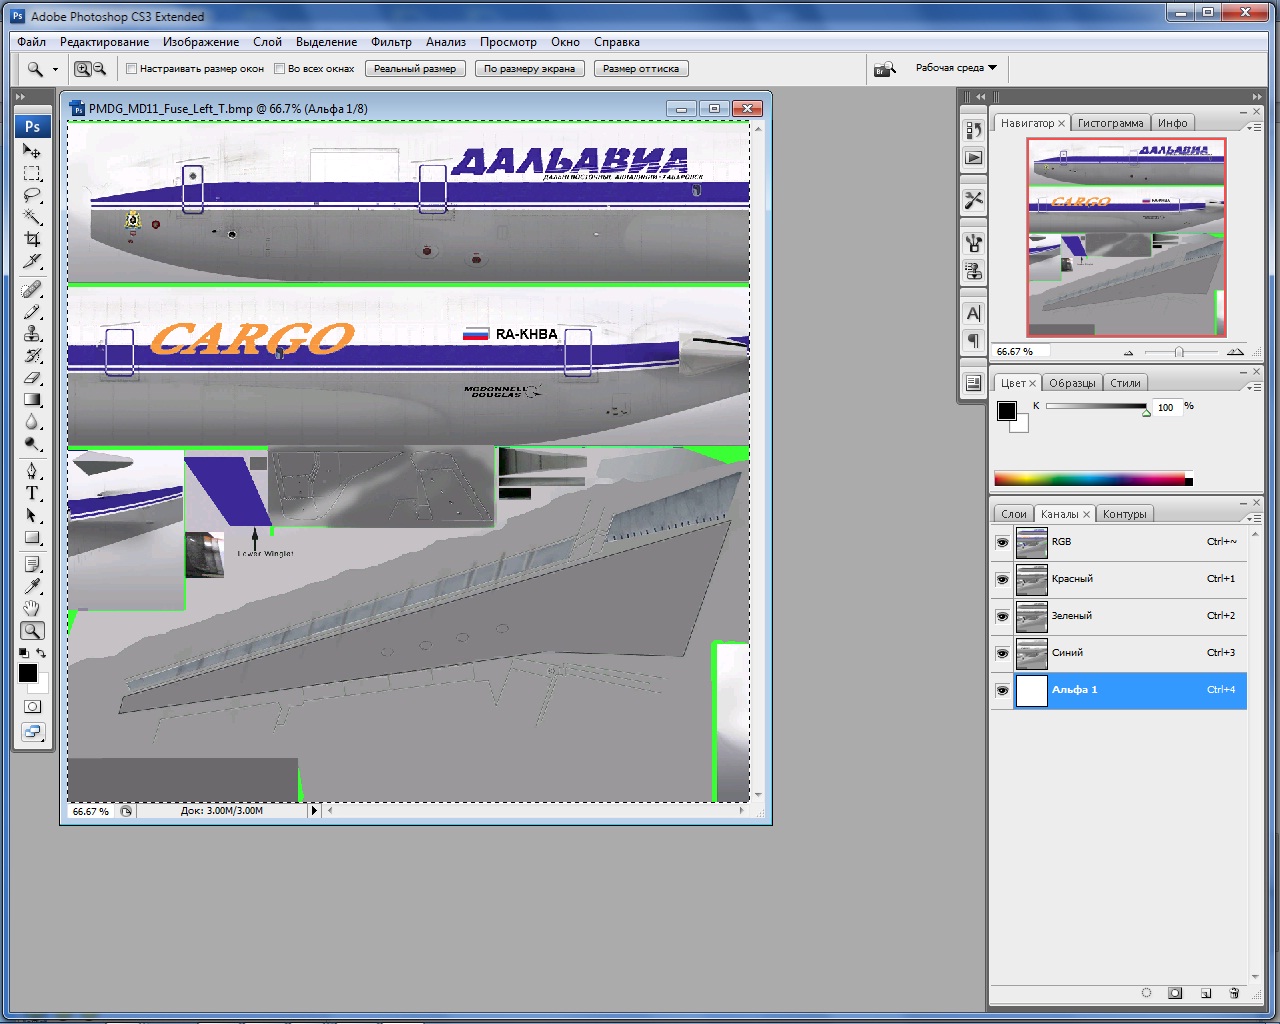Select the Rectangle shape tool
The height and width of the screenshot is (1024, 1280).
pos(32,537)
